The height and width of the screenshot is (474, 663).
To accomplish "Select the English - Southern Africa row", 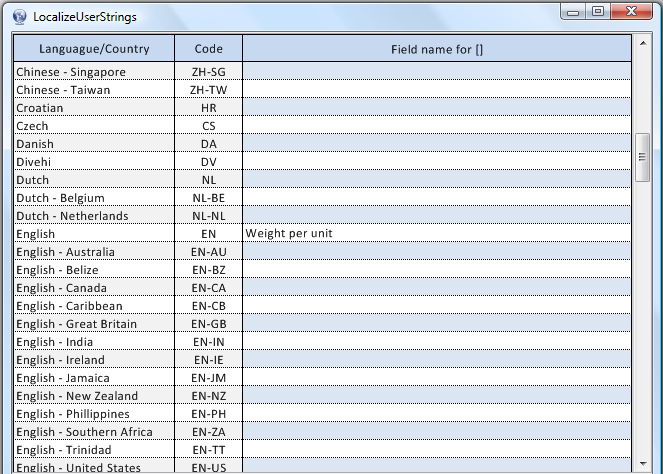I will point(94,432).
